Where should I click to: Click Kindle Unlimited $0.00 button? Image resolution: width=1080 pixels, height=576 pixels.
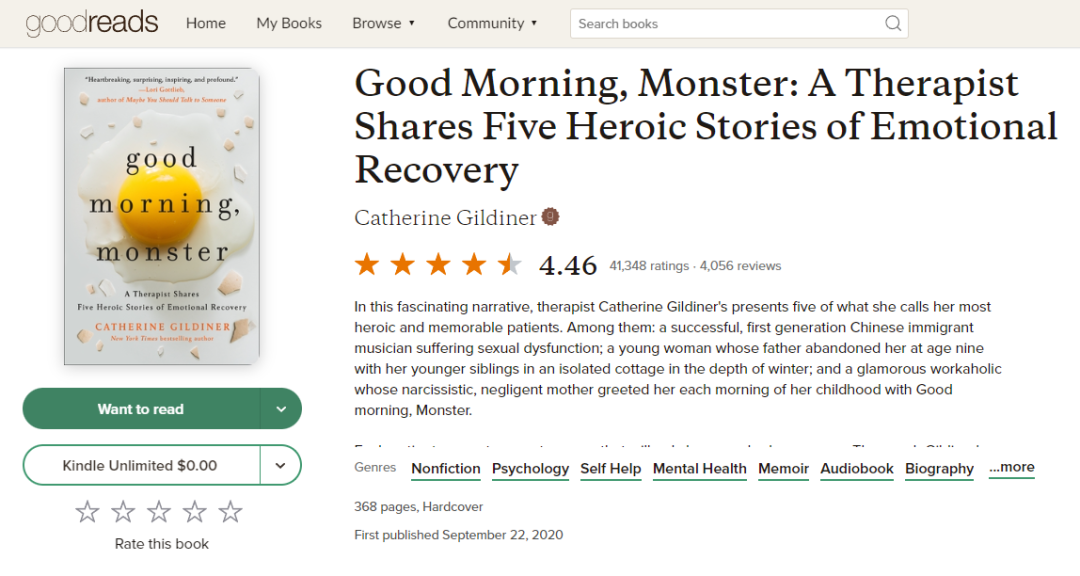(x=140, y=465)
